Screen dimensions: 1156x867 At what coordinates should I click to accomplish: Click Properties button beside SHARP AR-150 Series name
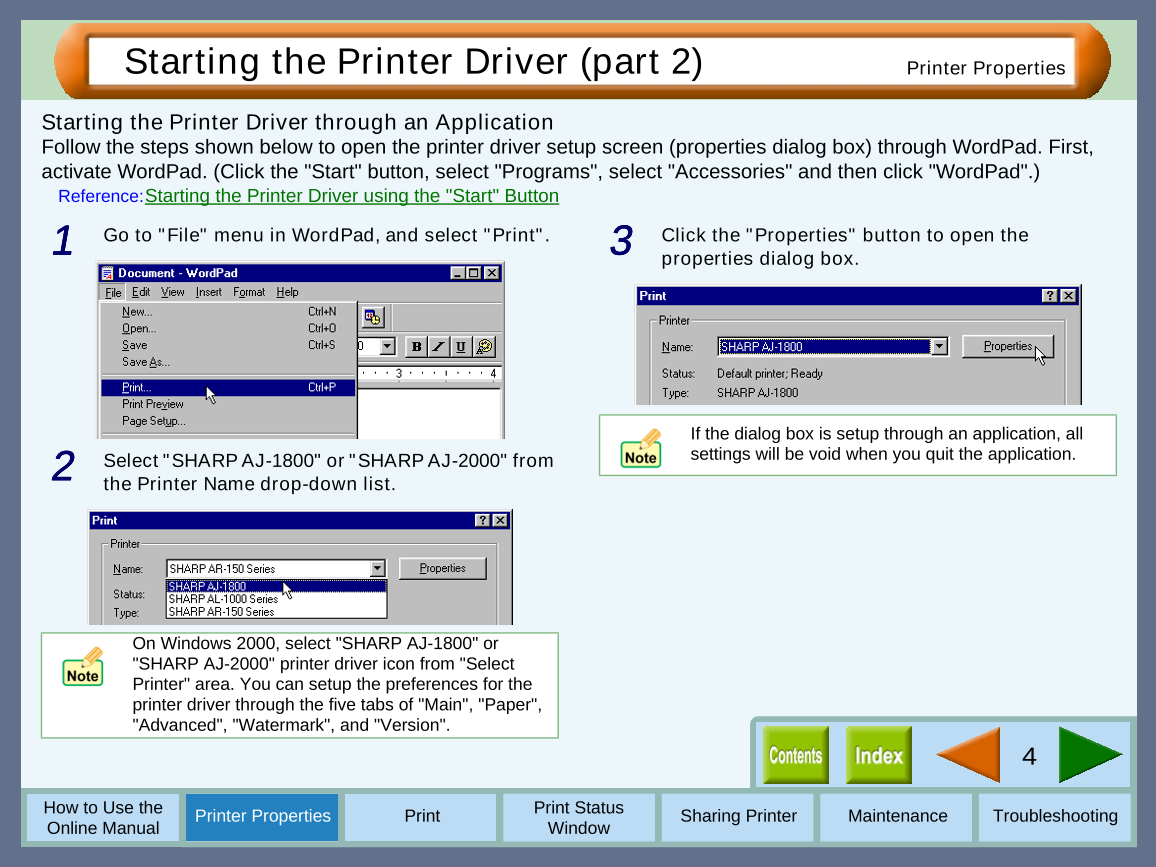(442, 568)
